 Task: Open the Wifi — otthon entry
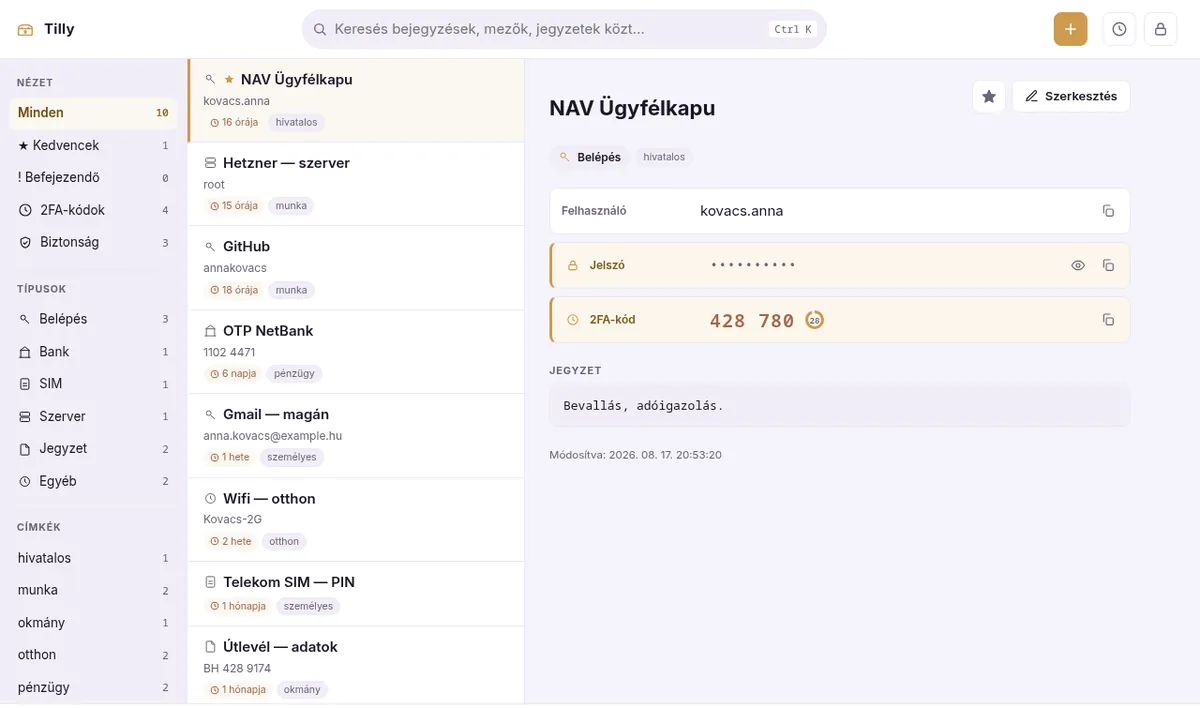click(356, 520)
